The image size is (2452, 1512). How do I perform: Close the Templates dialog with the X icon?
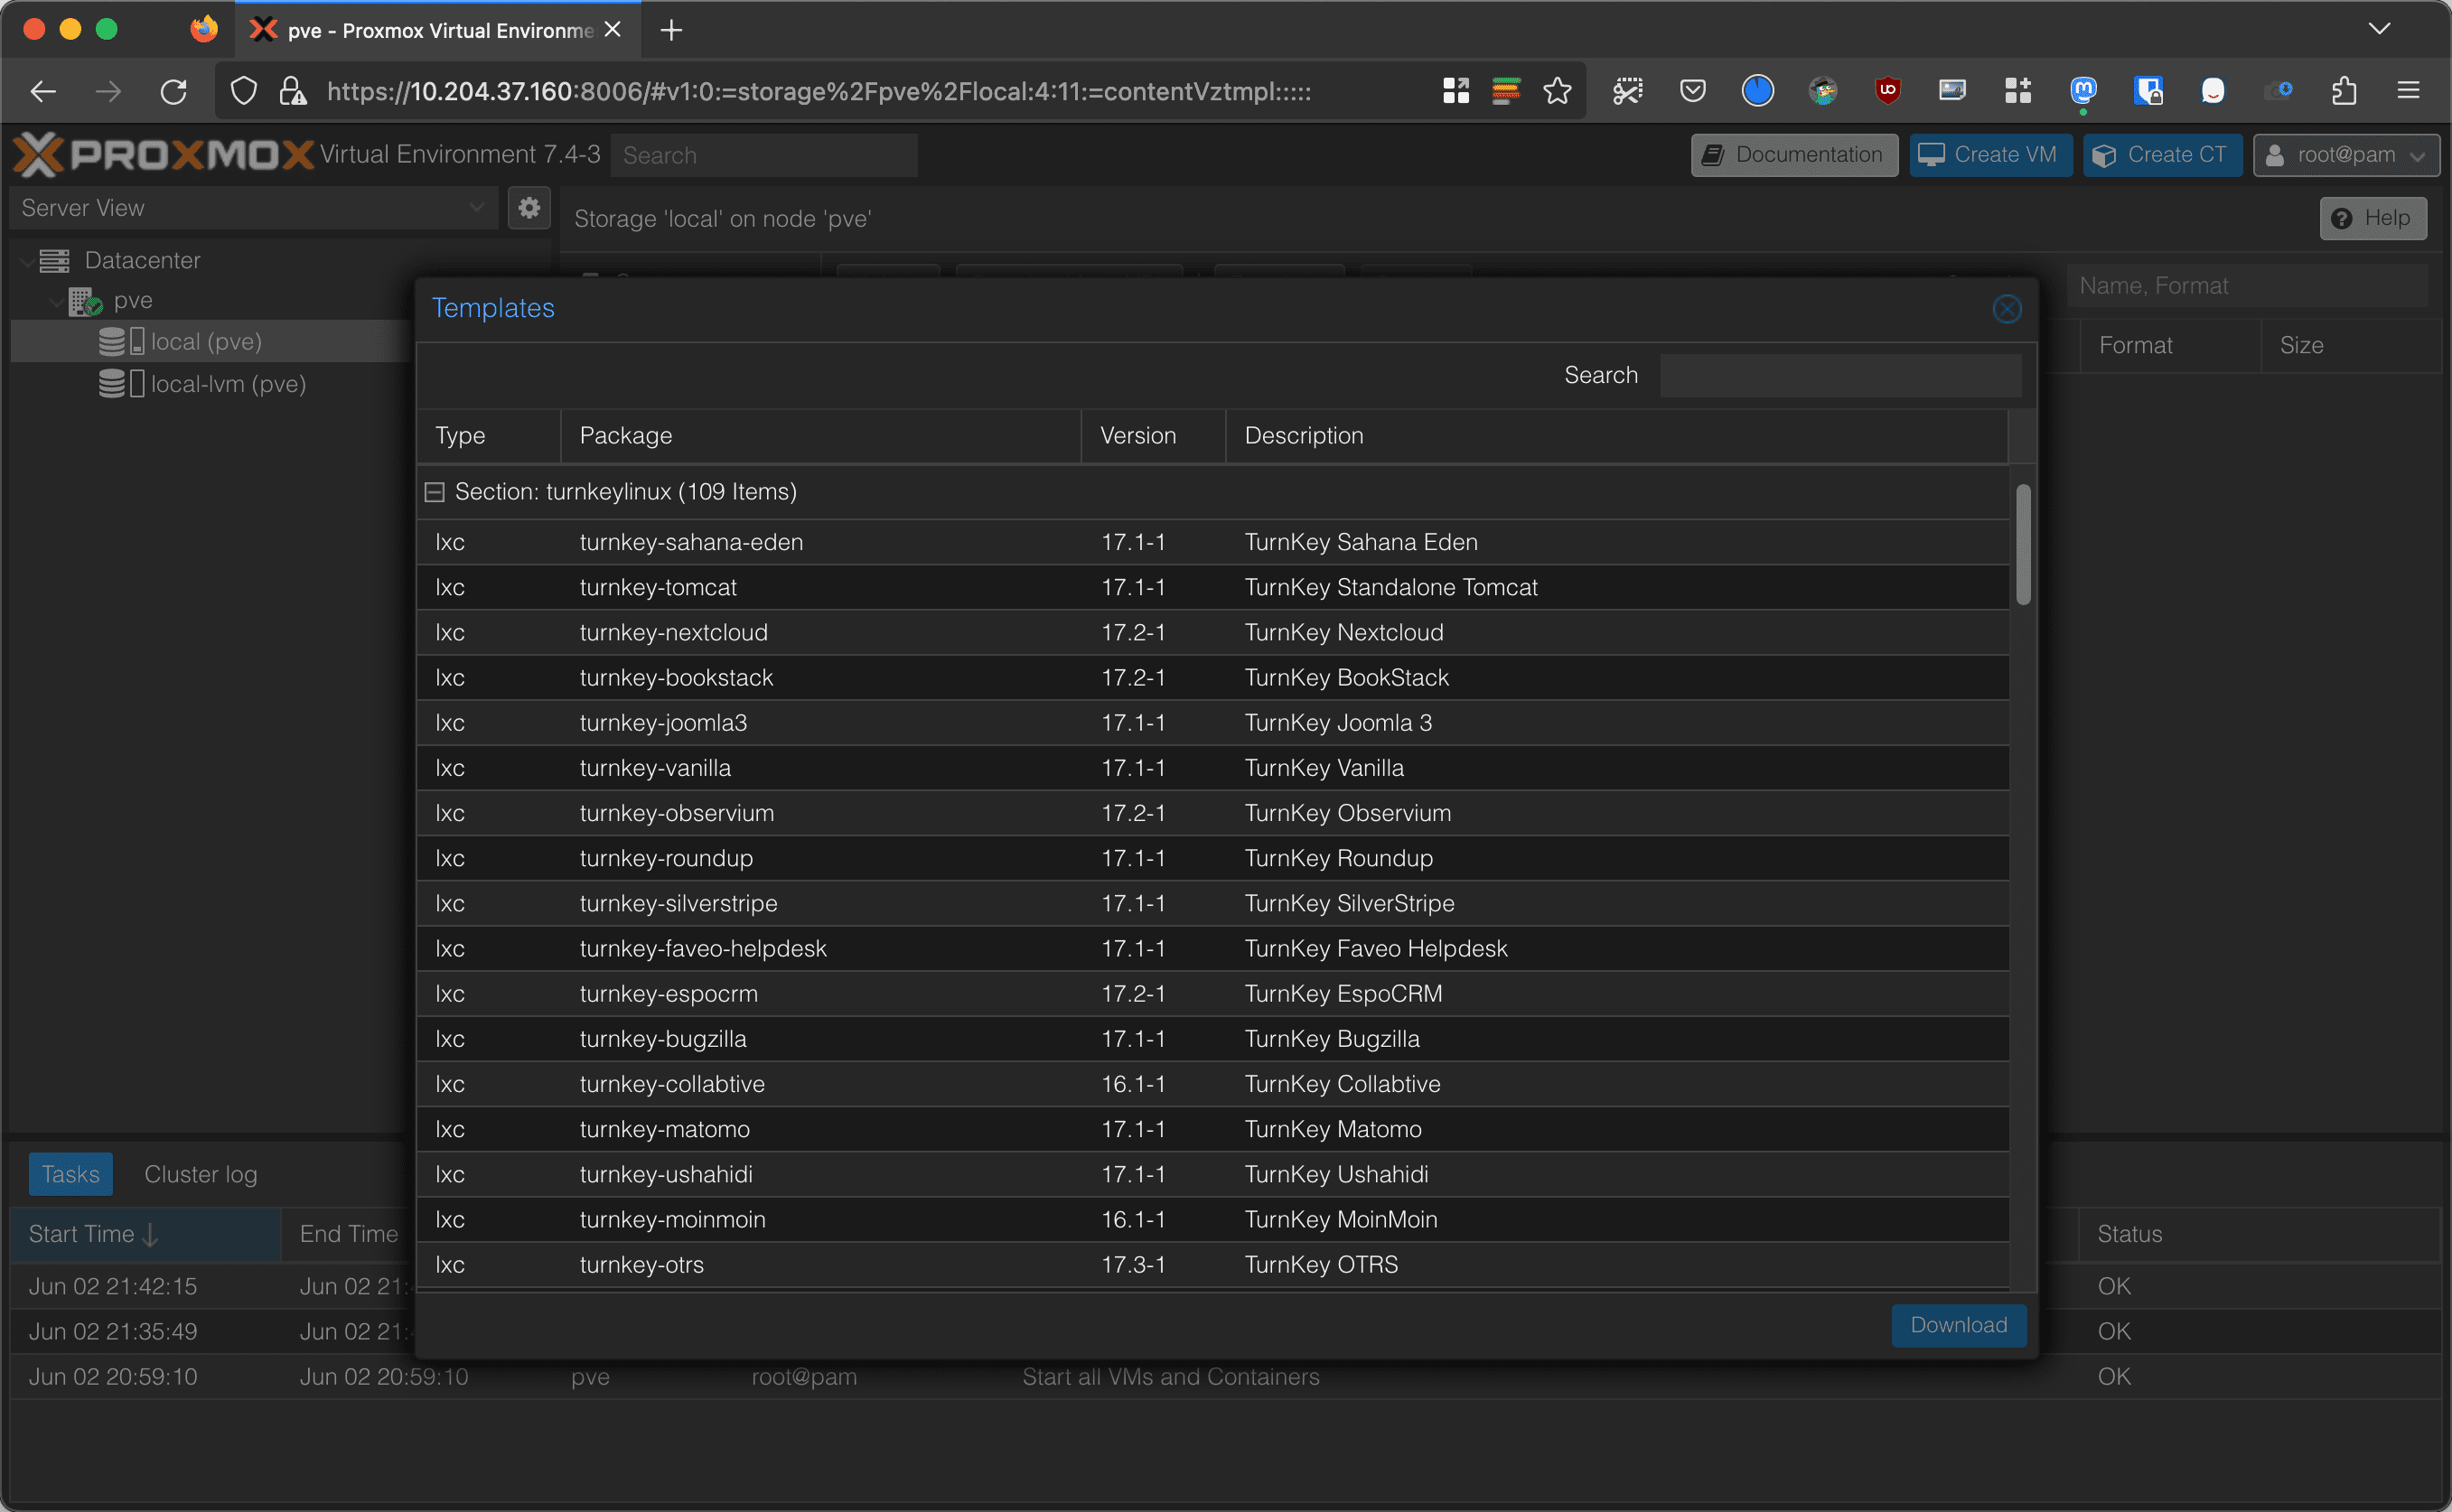pos(2006,309)
